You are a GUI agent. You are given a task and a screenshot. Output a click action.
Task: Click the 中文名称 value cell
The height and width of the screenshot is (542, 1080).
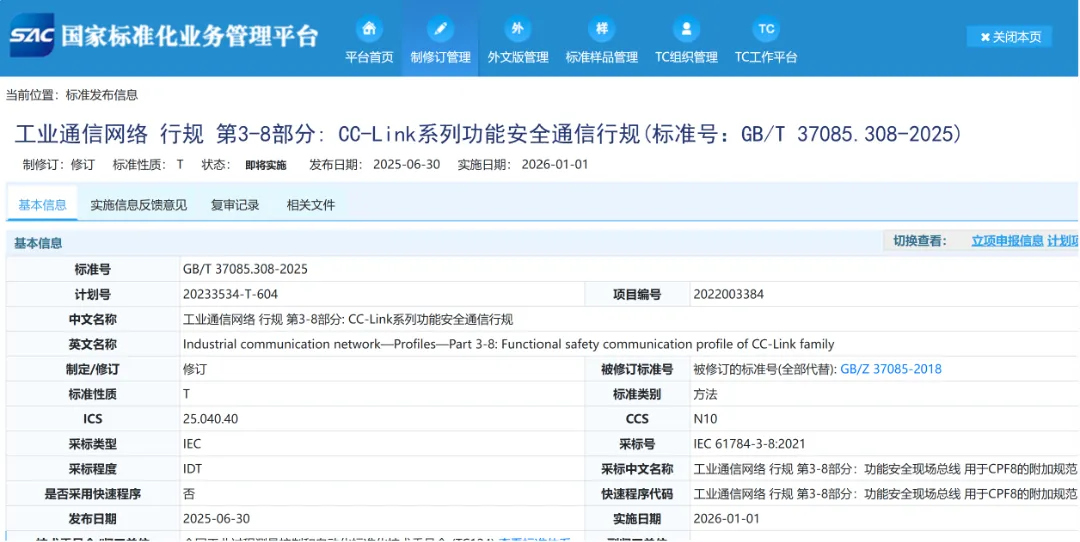pyautogui.click(x=629, y=320)
